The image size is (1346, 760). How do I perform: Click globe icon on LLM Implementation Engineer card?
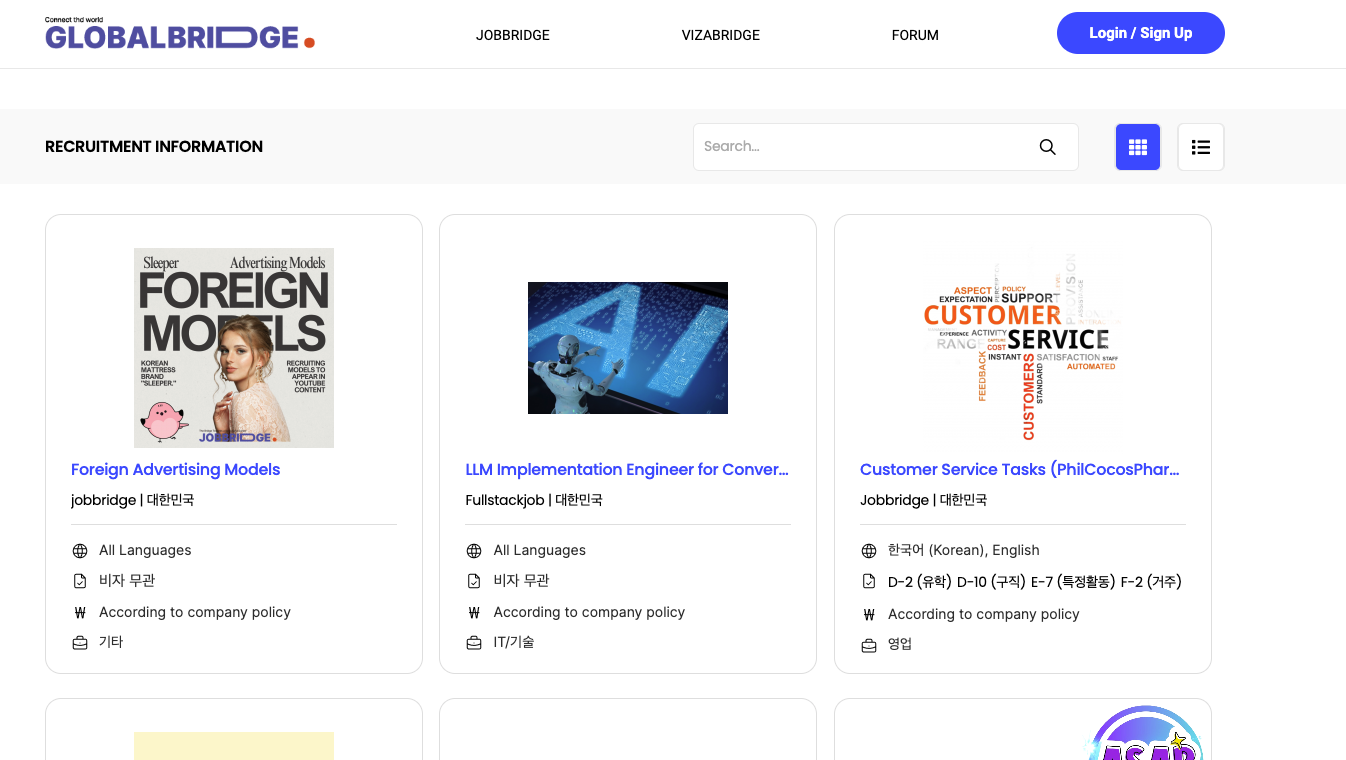coord(474,551)
